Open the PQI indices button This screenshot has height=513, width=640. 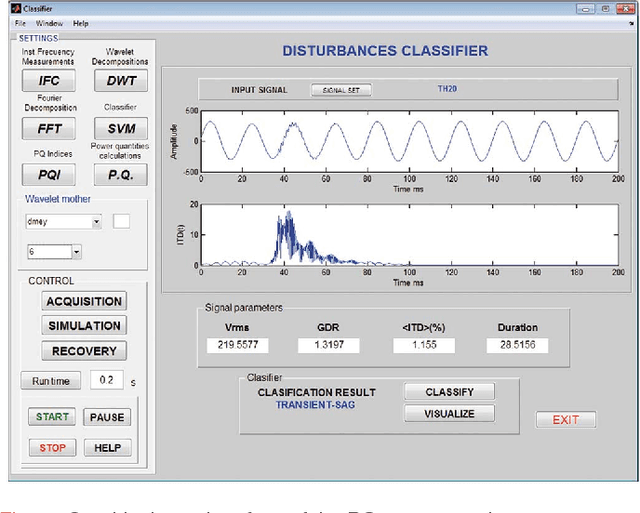(49, 175)
